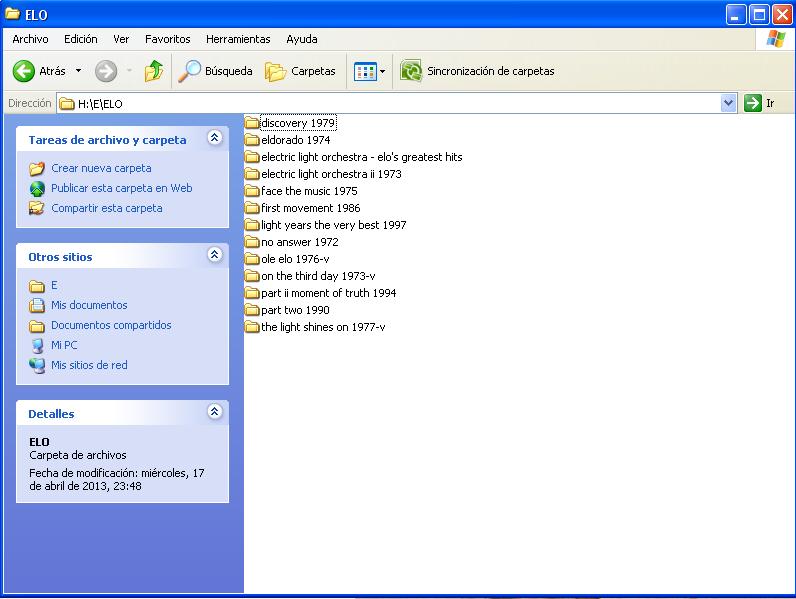Click the Crear nueva carpeta link
The width and height of the screenshot is (796, 599).
tap(102, 168)
